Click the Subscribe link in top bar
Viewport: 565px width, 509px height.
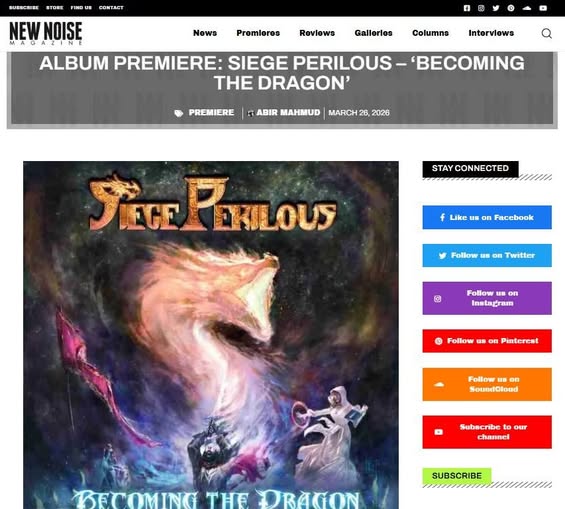24,8
